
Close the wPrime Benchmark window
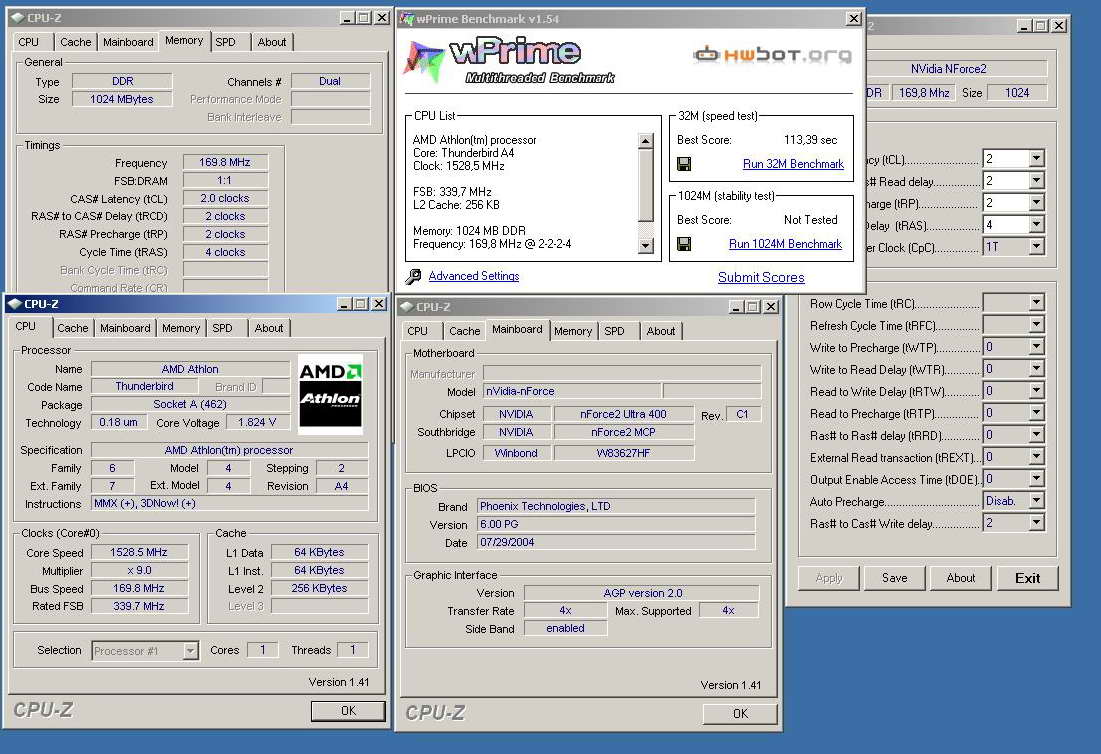[853, 19]
